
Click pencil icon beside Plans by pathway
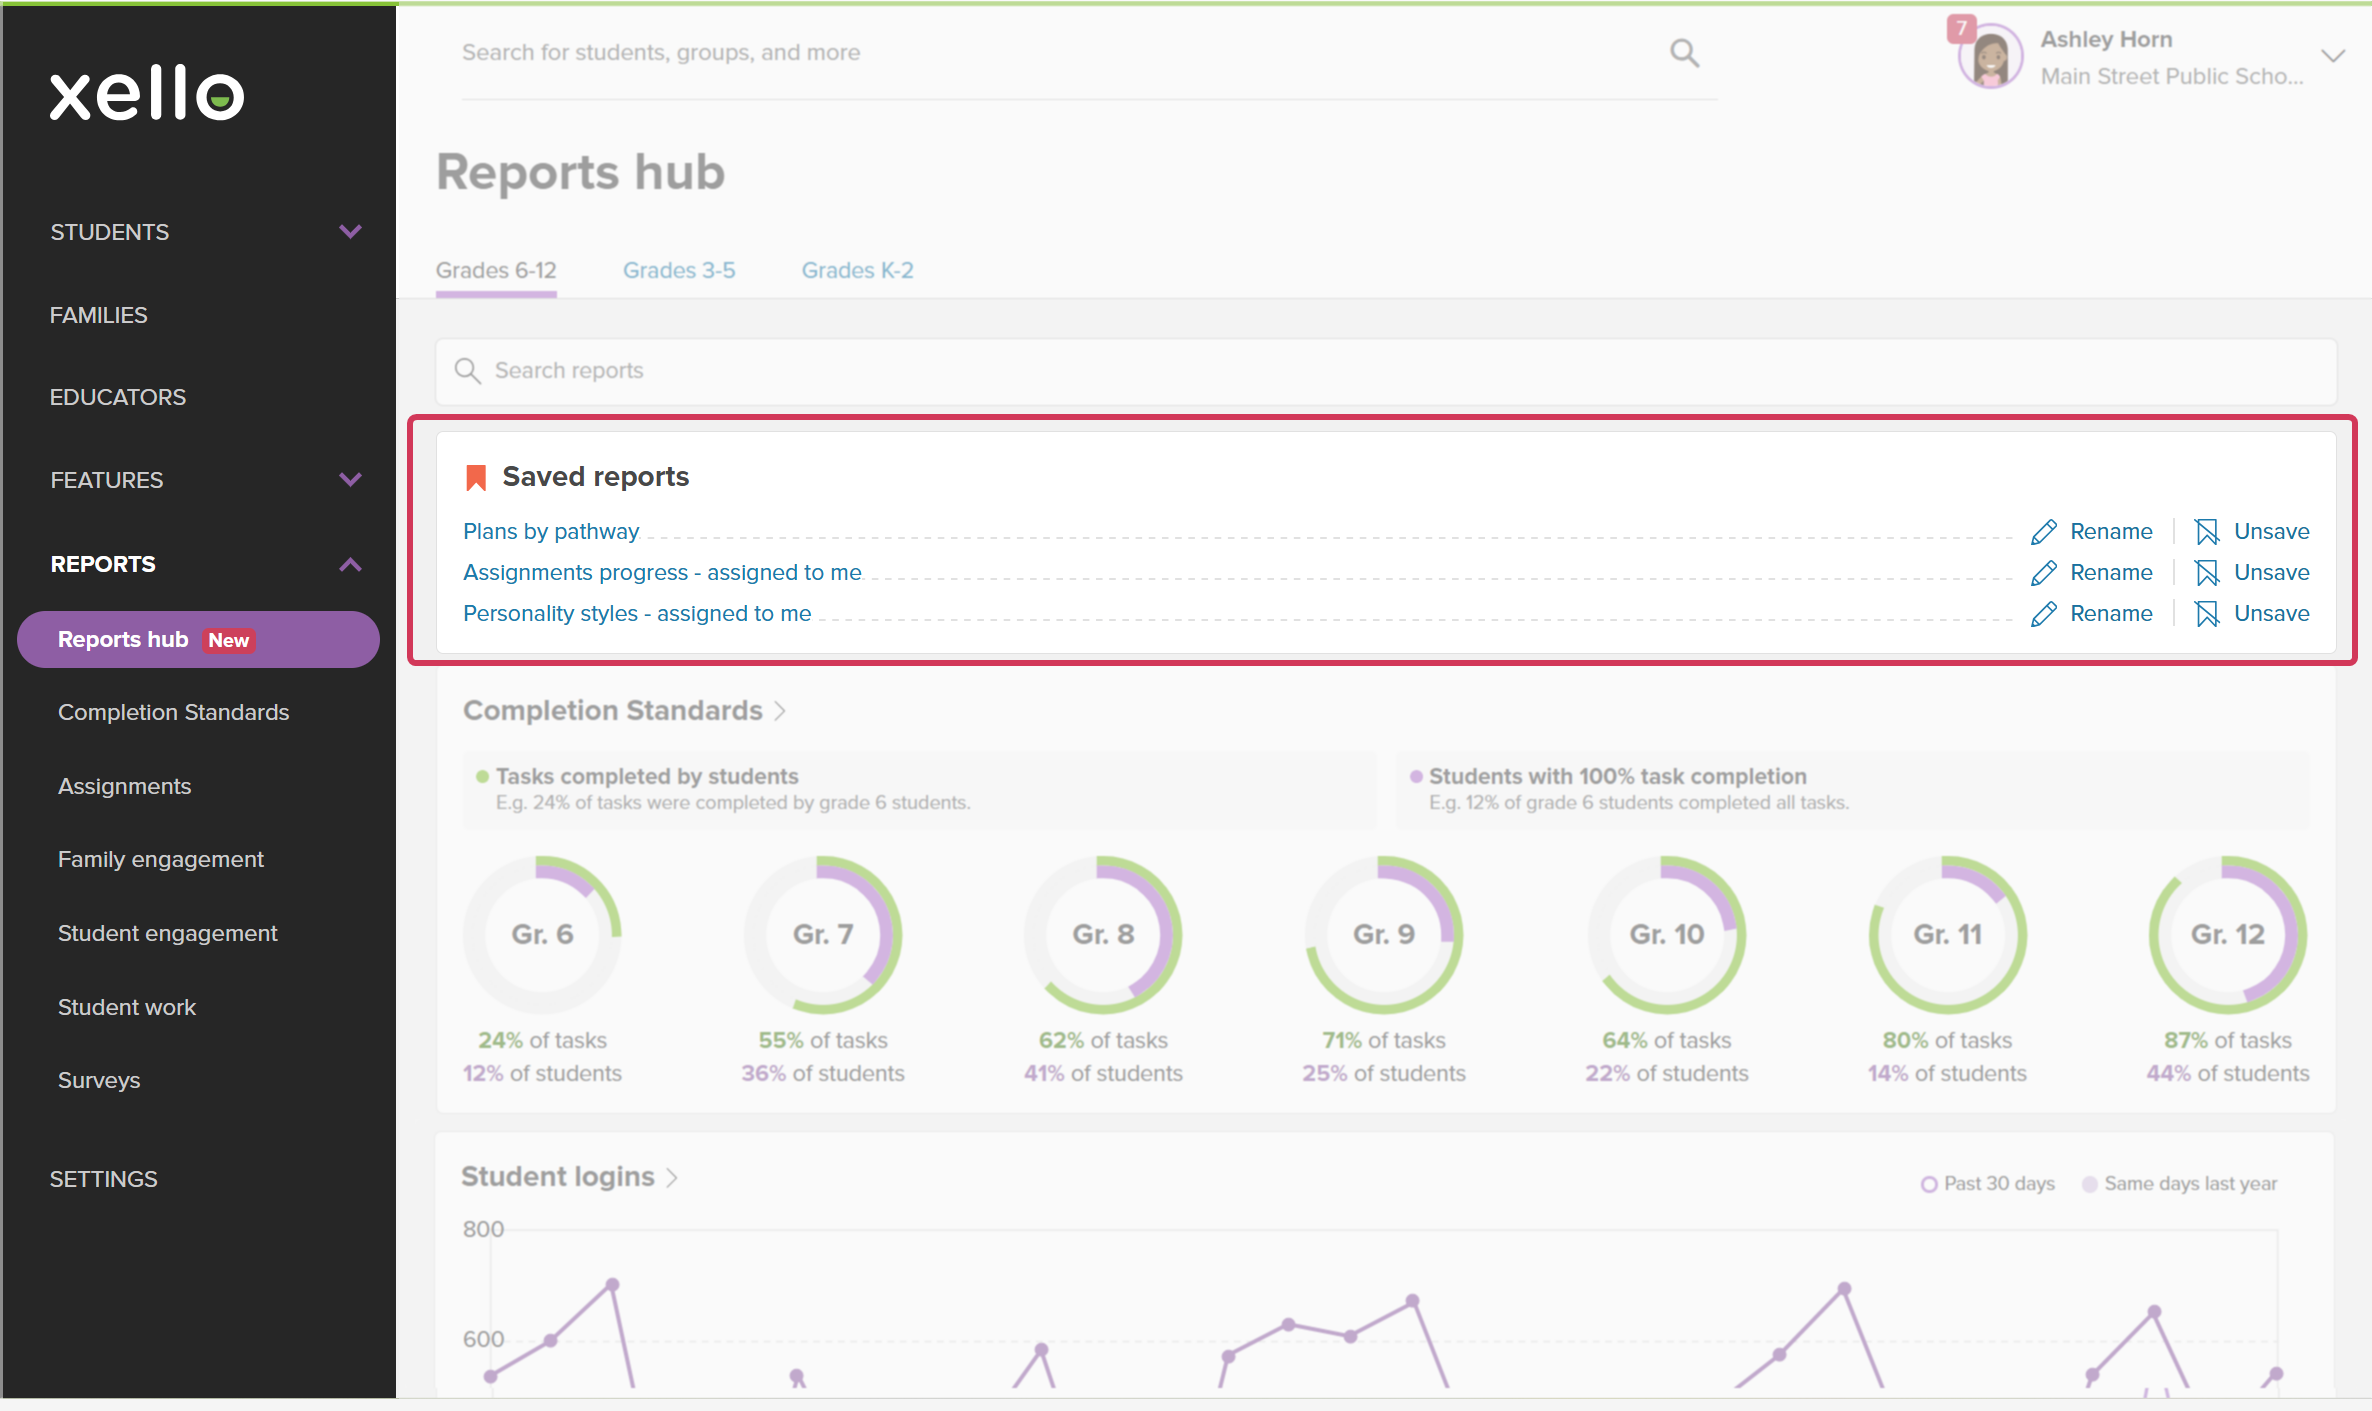point(2043,532)
